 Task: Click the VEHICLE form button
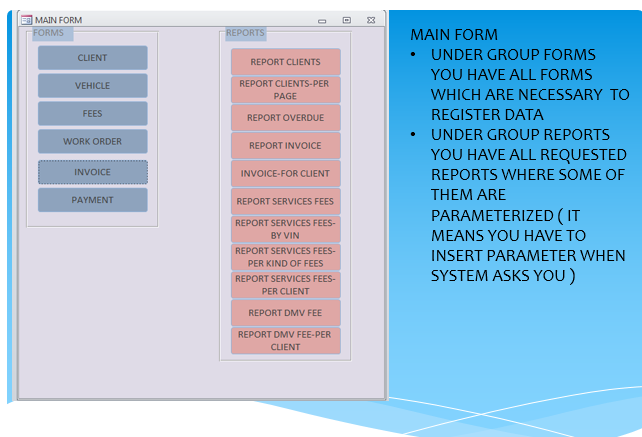point(92,86)
